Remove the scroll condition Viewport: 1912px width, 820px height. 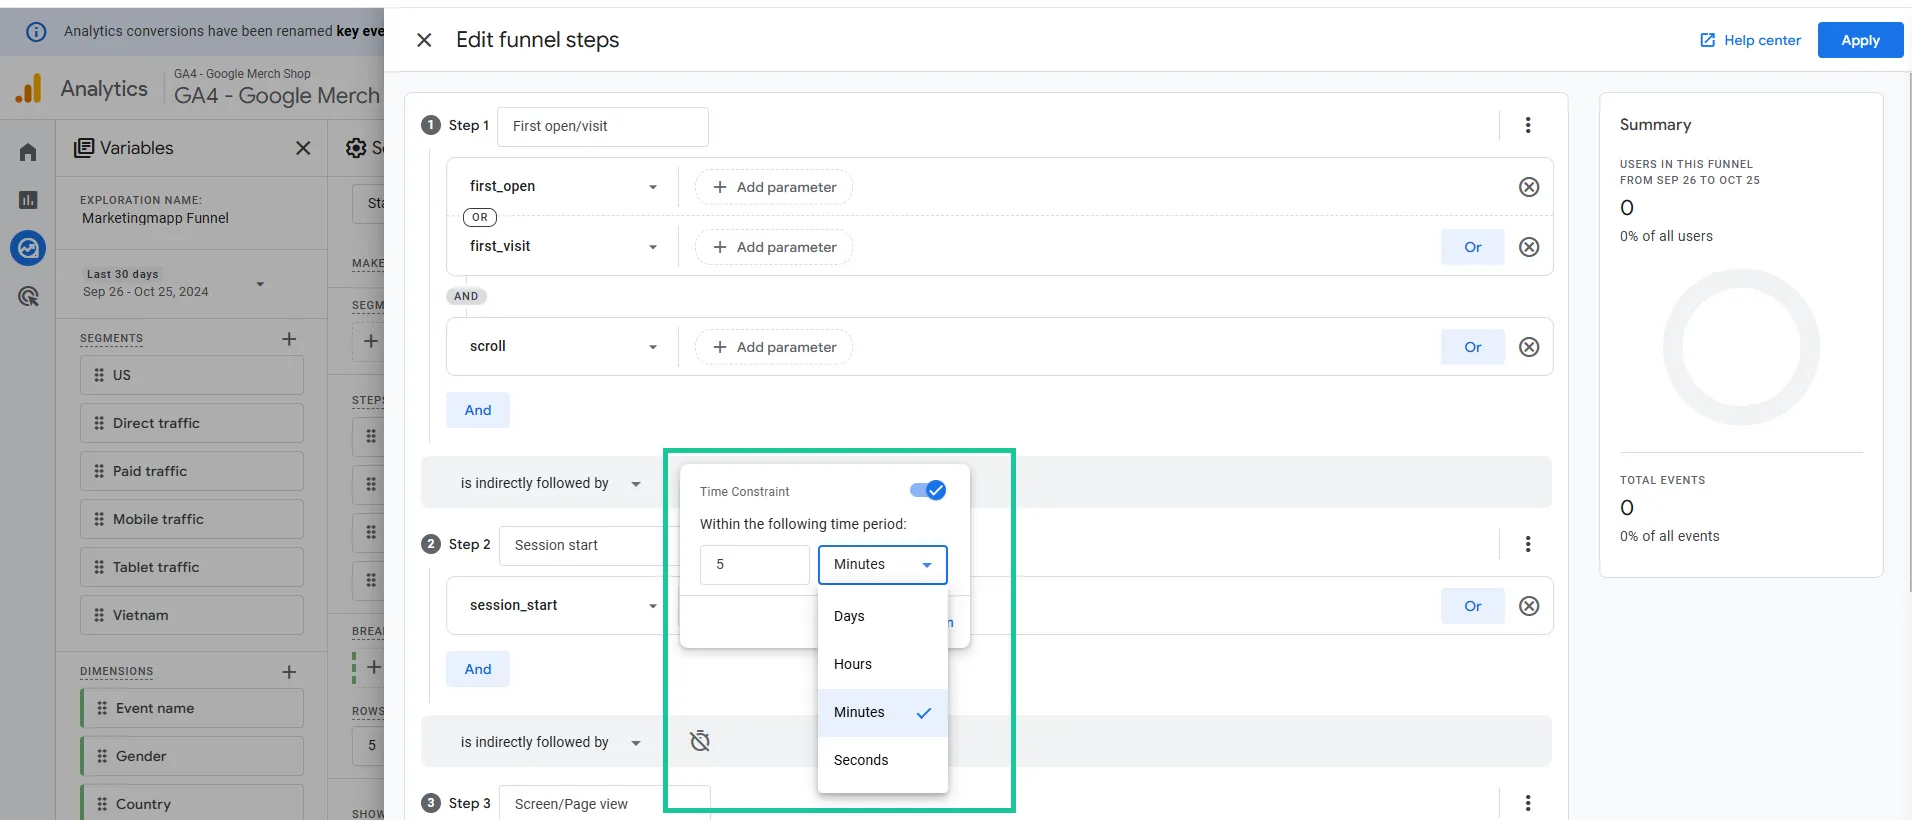(x=1529, y=347)
